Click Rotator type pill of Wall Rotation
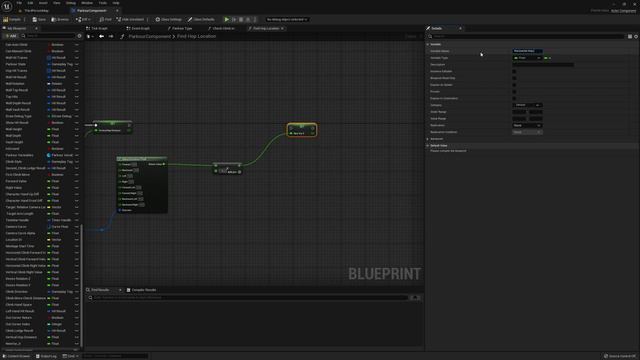Image resolution: width=640 pixels, height=360 pixels. [55, 84]
